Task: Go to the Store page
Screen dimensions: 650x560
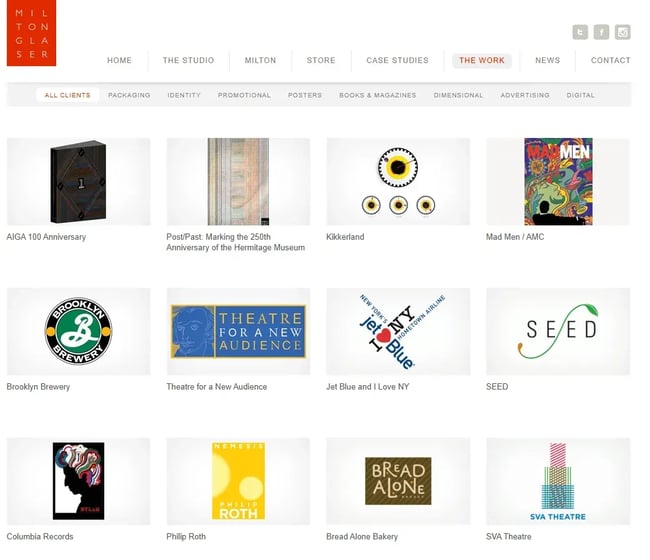Action: click(x=321, y=61)
